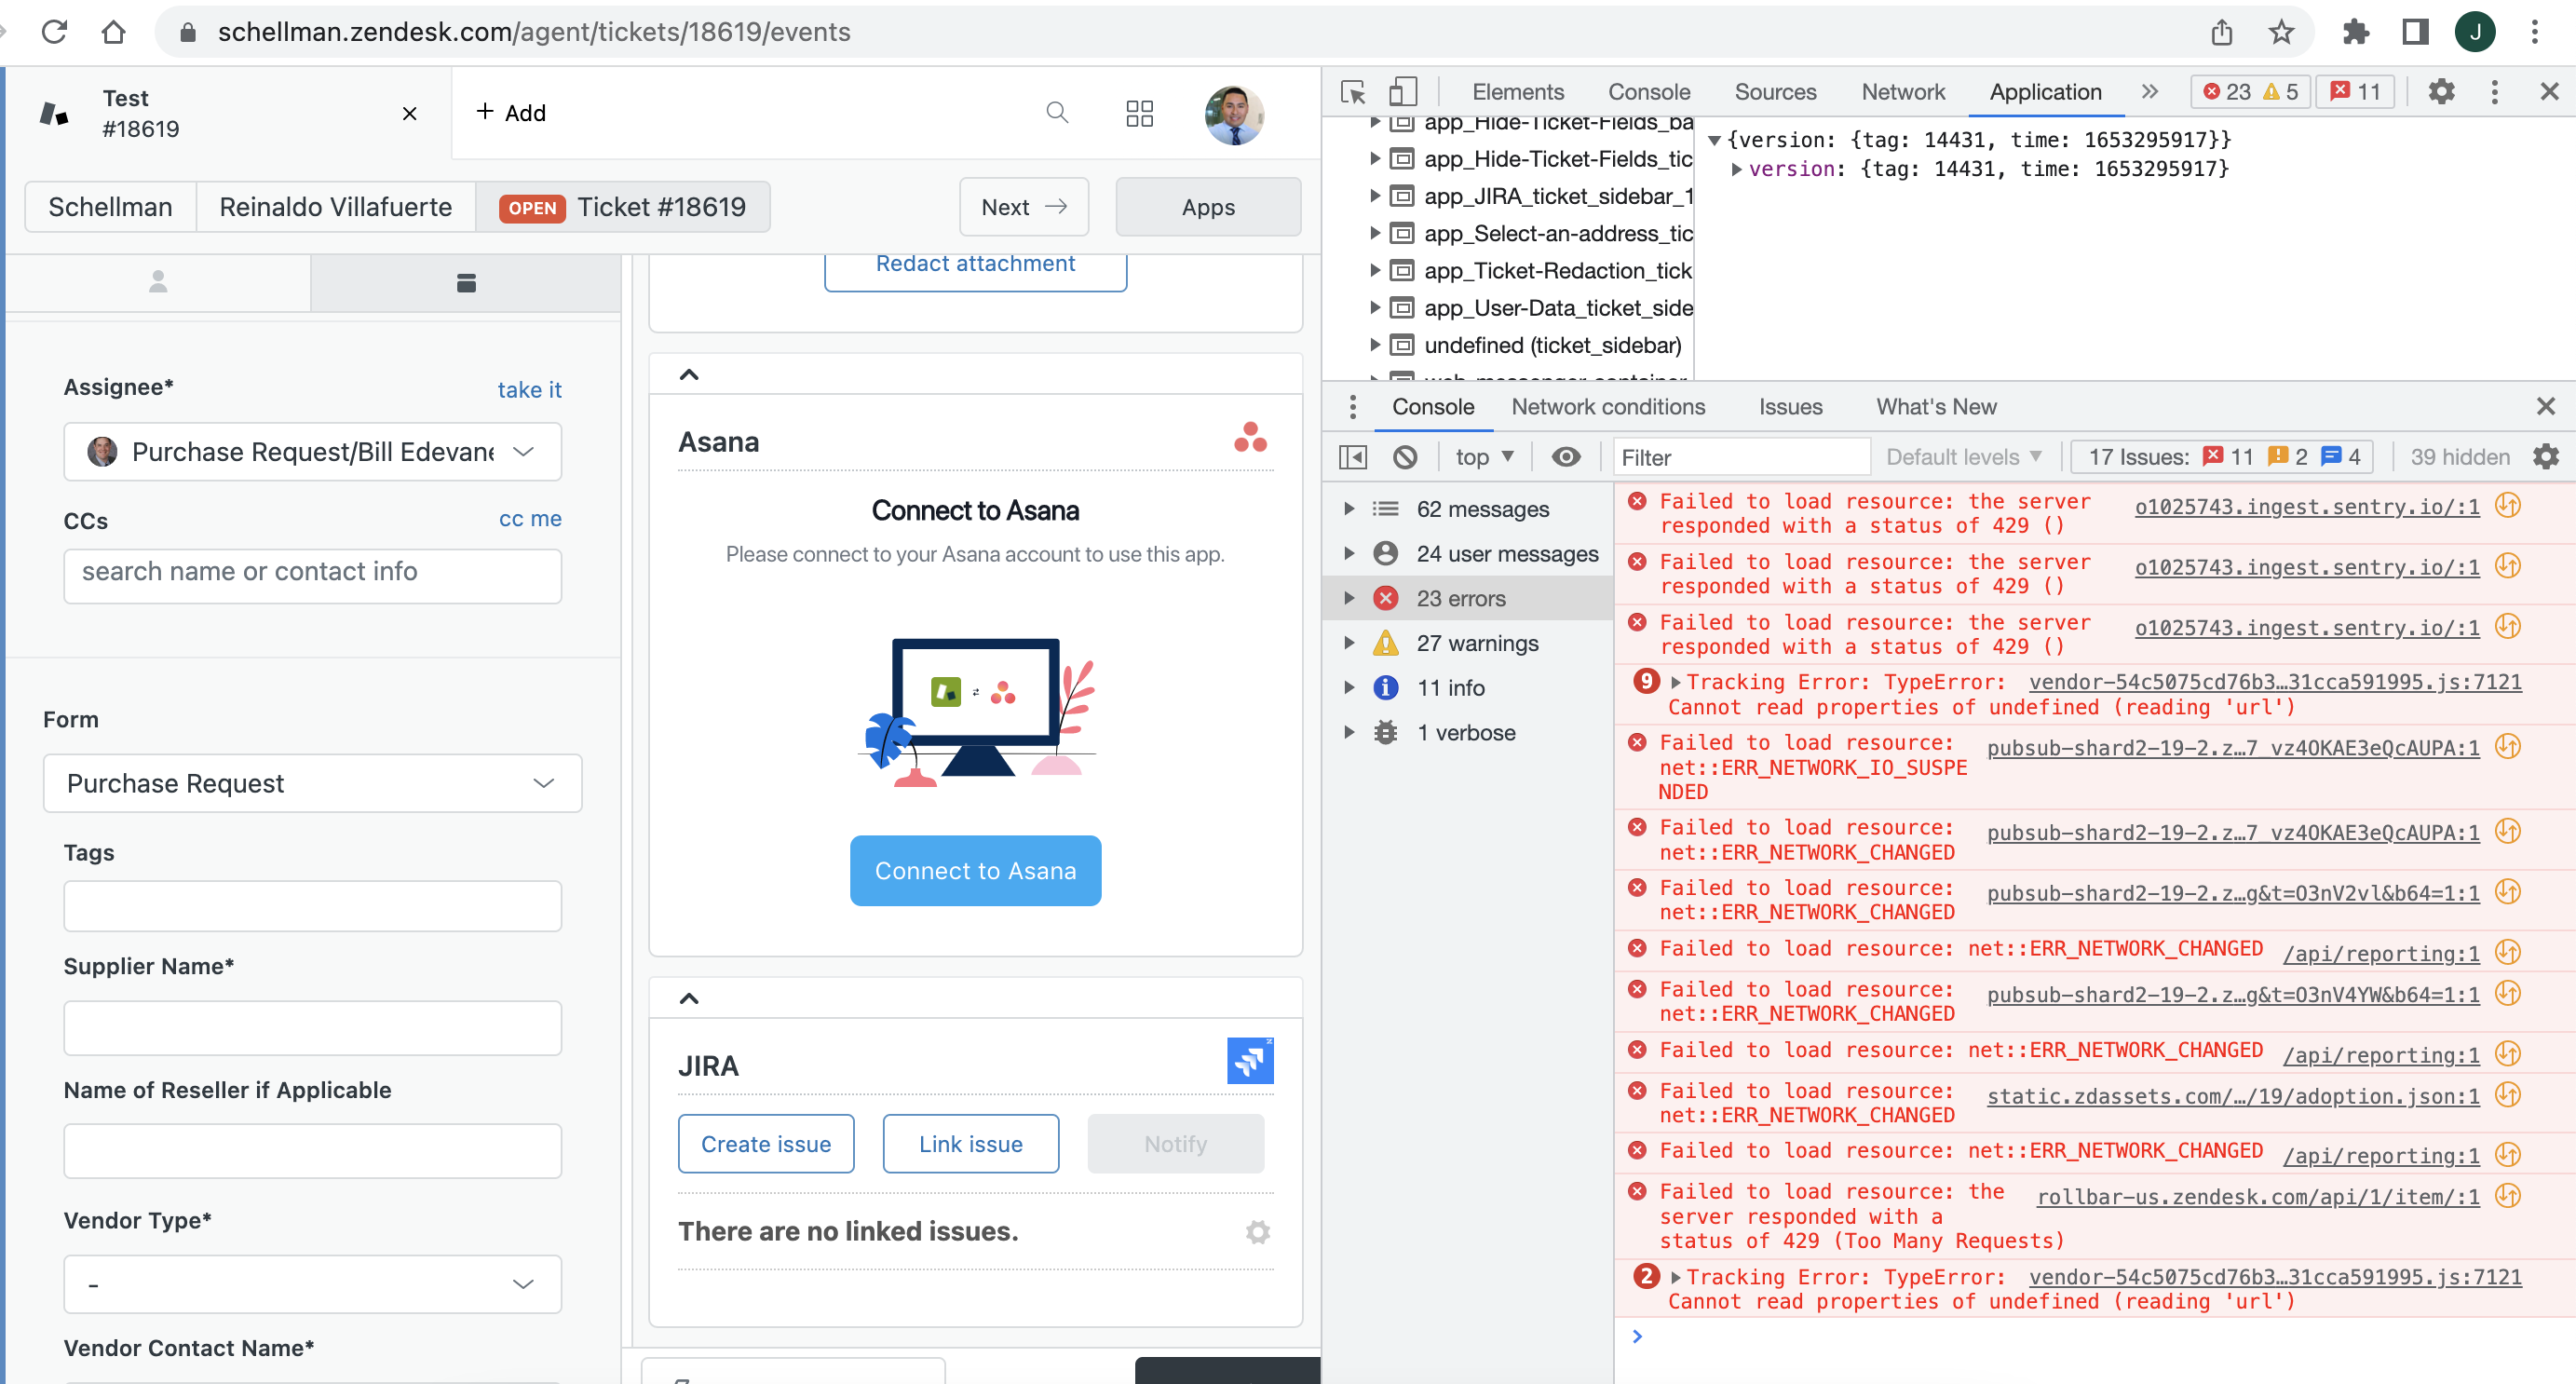Viewport: 2576px width, 1384px height.
Task: Toggle live expression eye icon
Action: [x=1566, y=457]
